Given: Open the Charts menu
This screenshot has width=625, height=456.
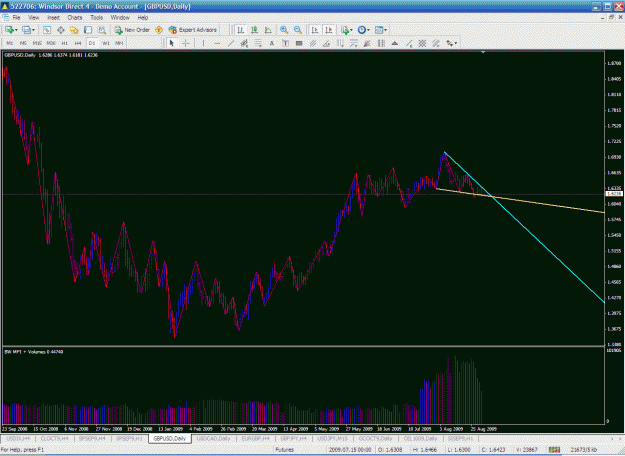Looking at the screenshot, I should tap(75, 18).
